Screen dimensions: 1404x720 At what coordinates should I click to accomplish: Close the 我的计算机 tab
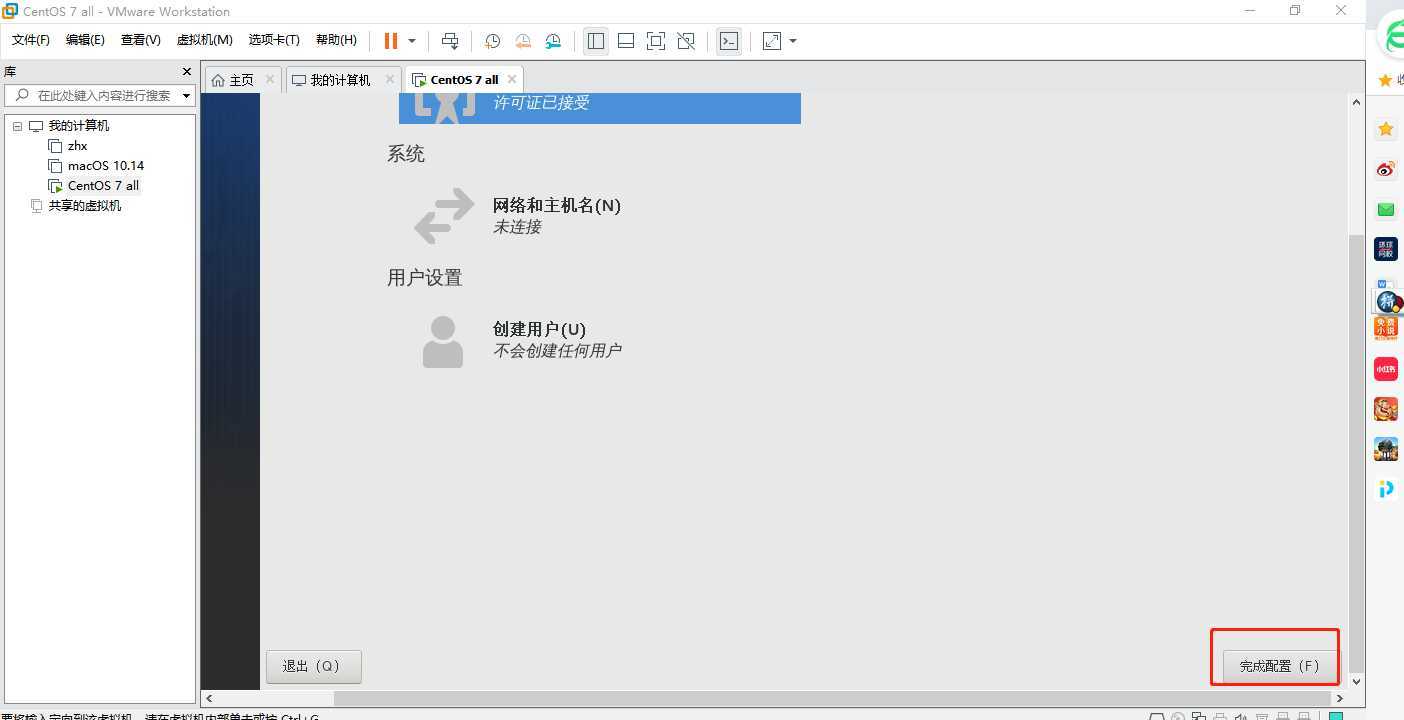pyautogui.click(x=390, y=79)
